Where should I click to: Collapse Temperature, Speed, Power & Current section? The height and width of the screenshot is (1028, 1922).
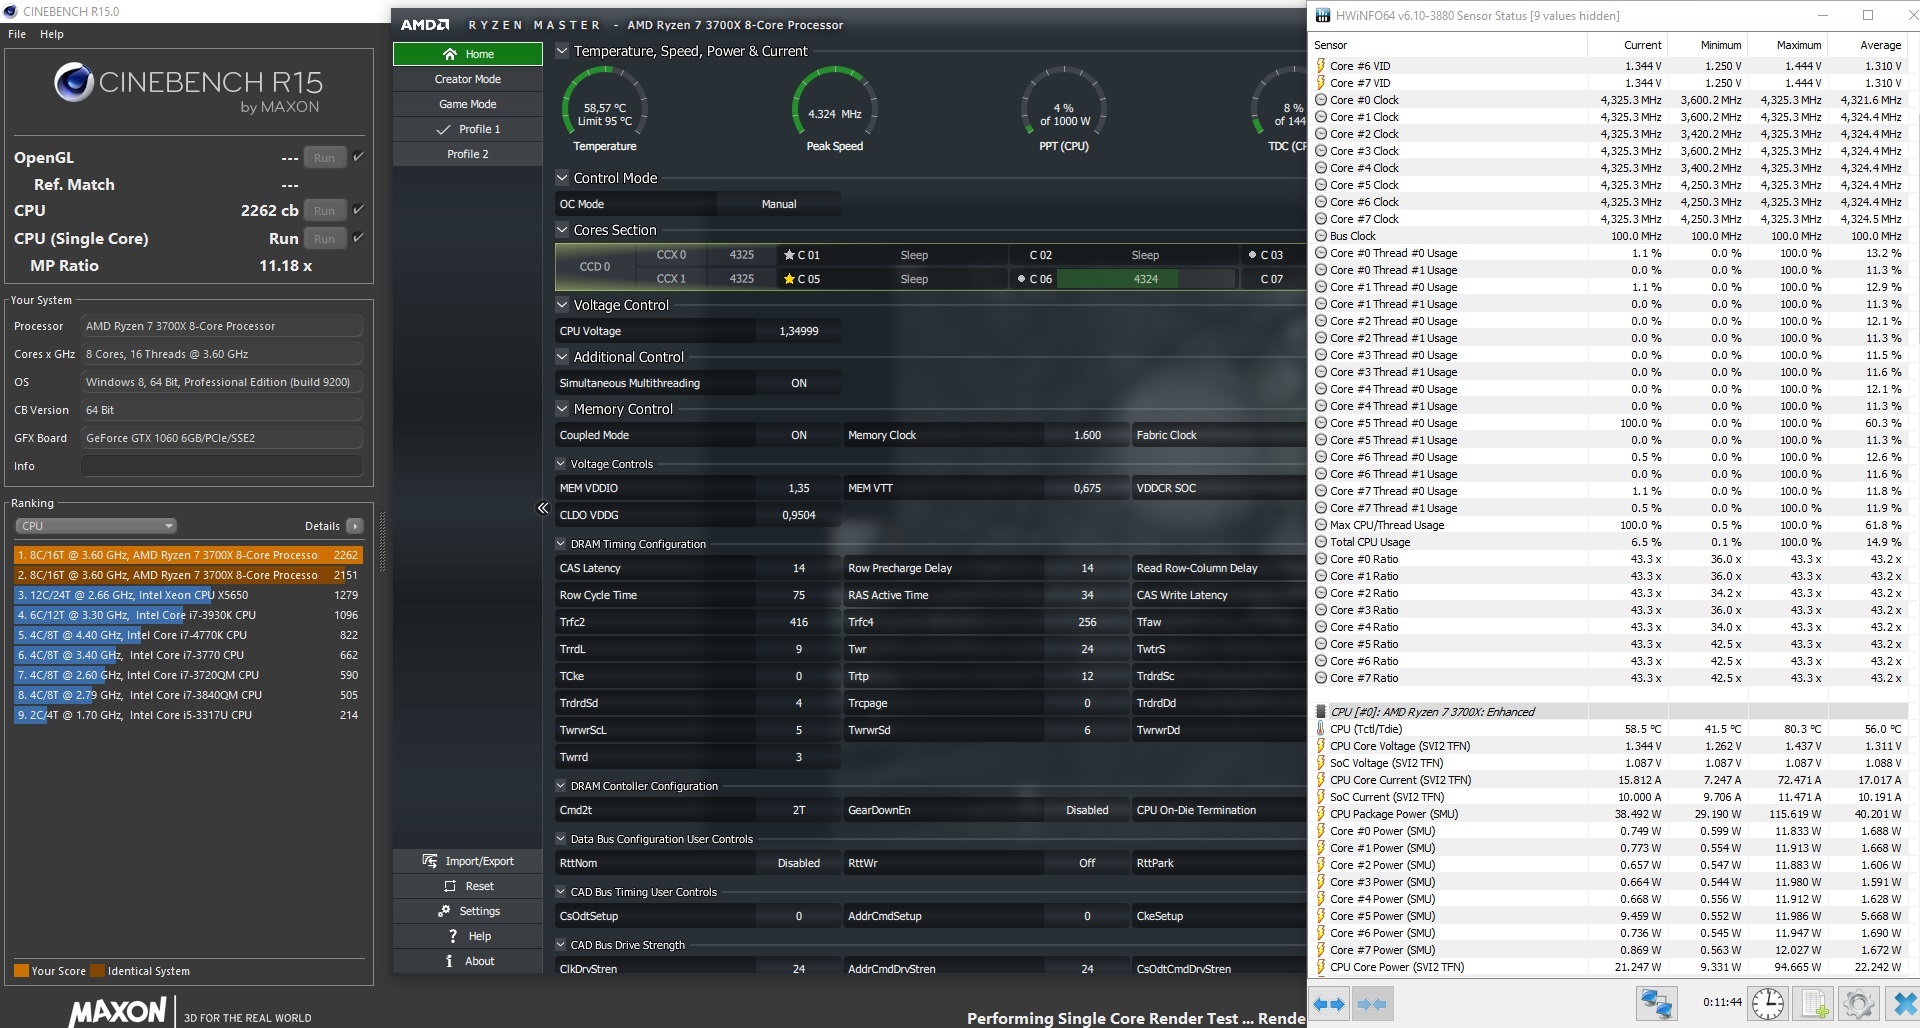point(562,51)
